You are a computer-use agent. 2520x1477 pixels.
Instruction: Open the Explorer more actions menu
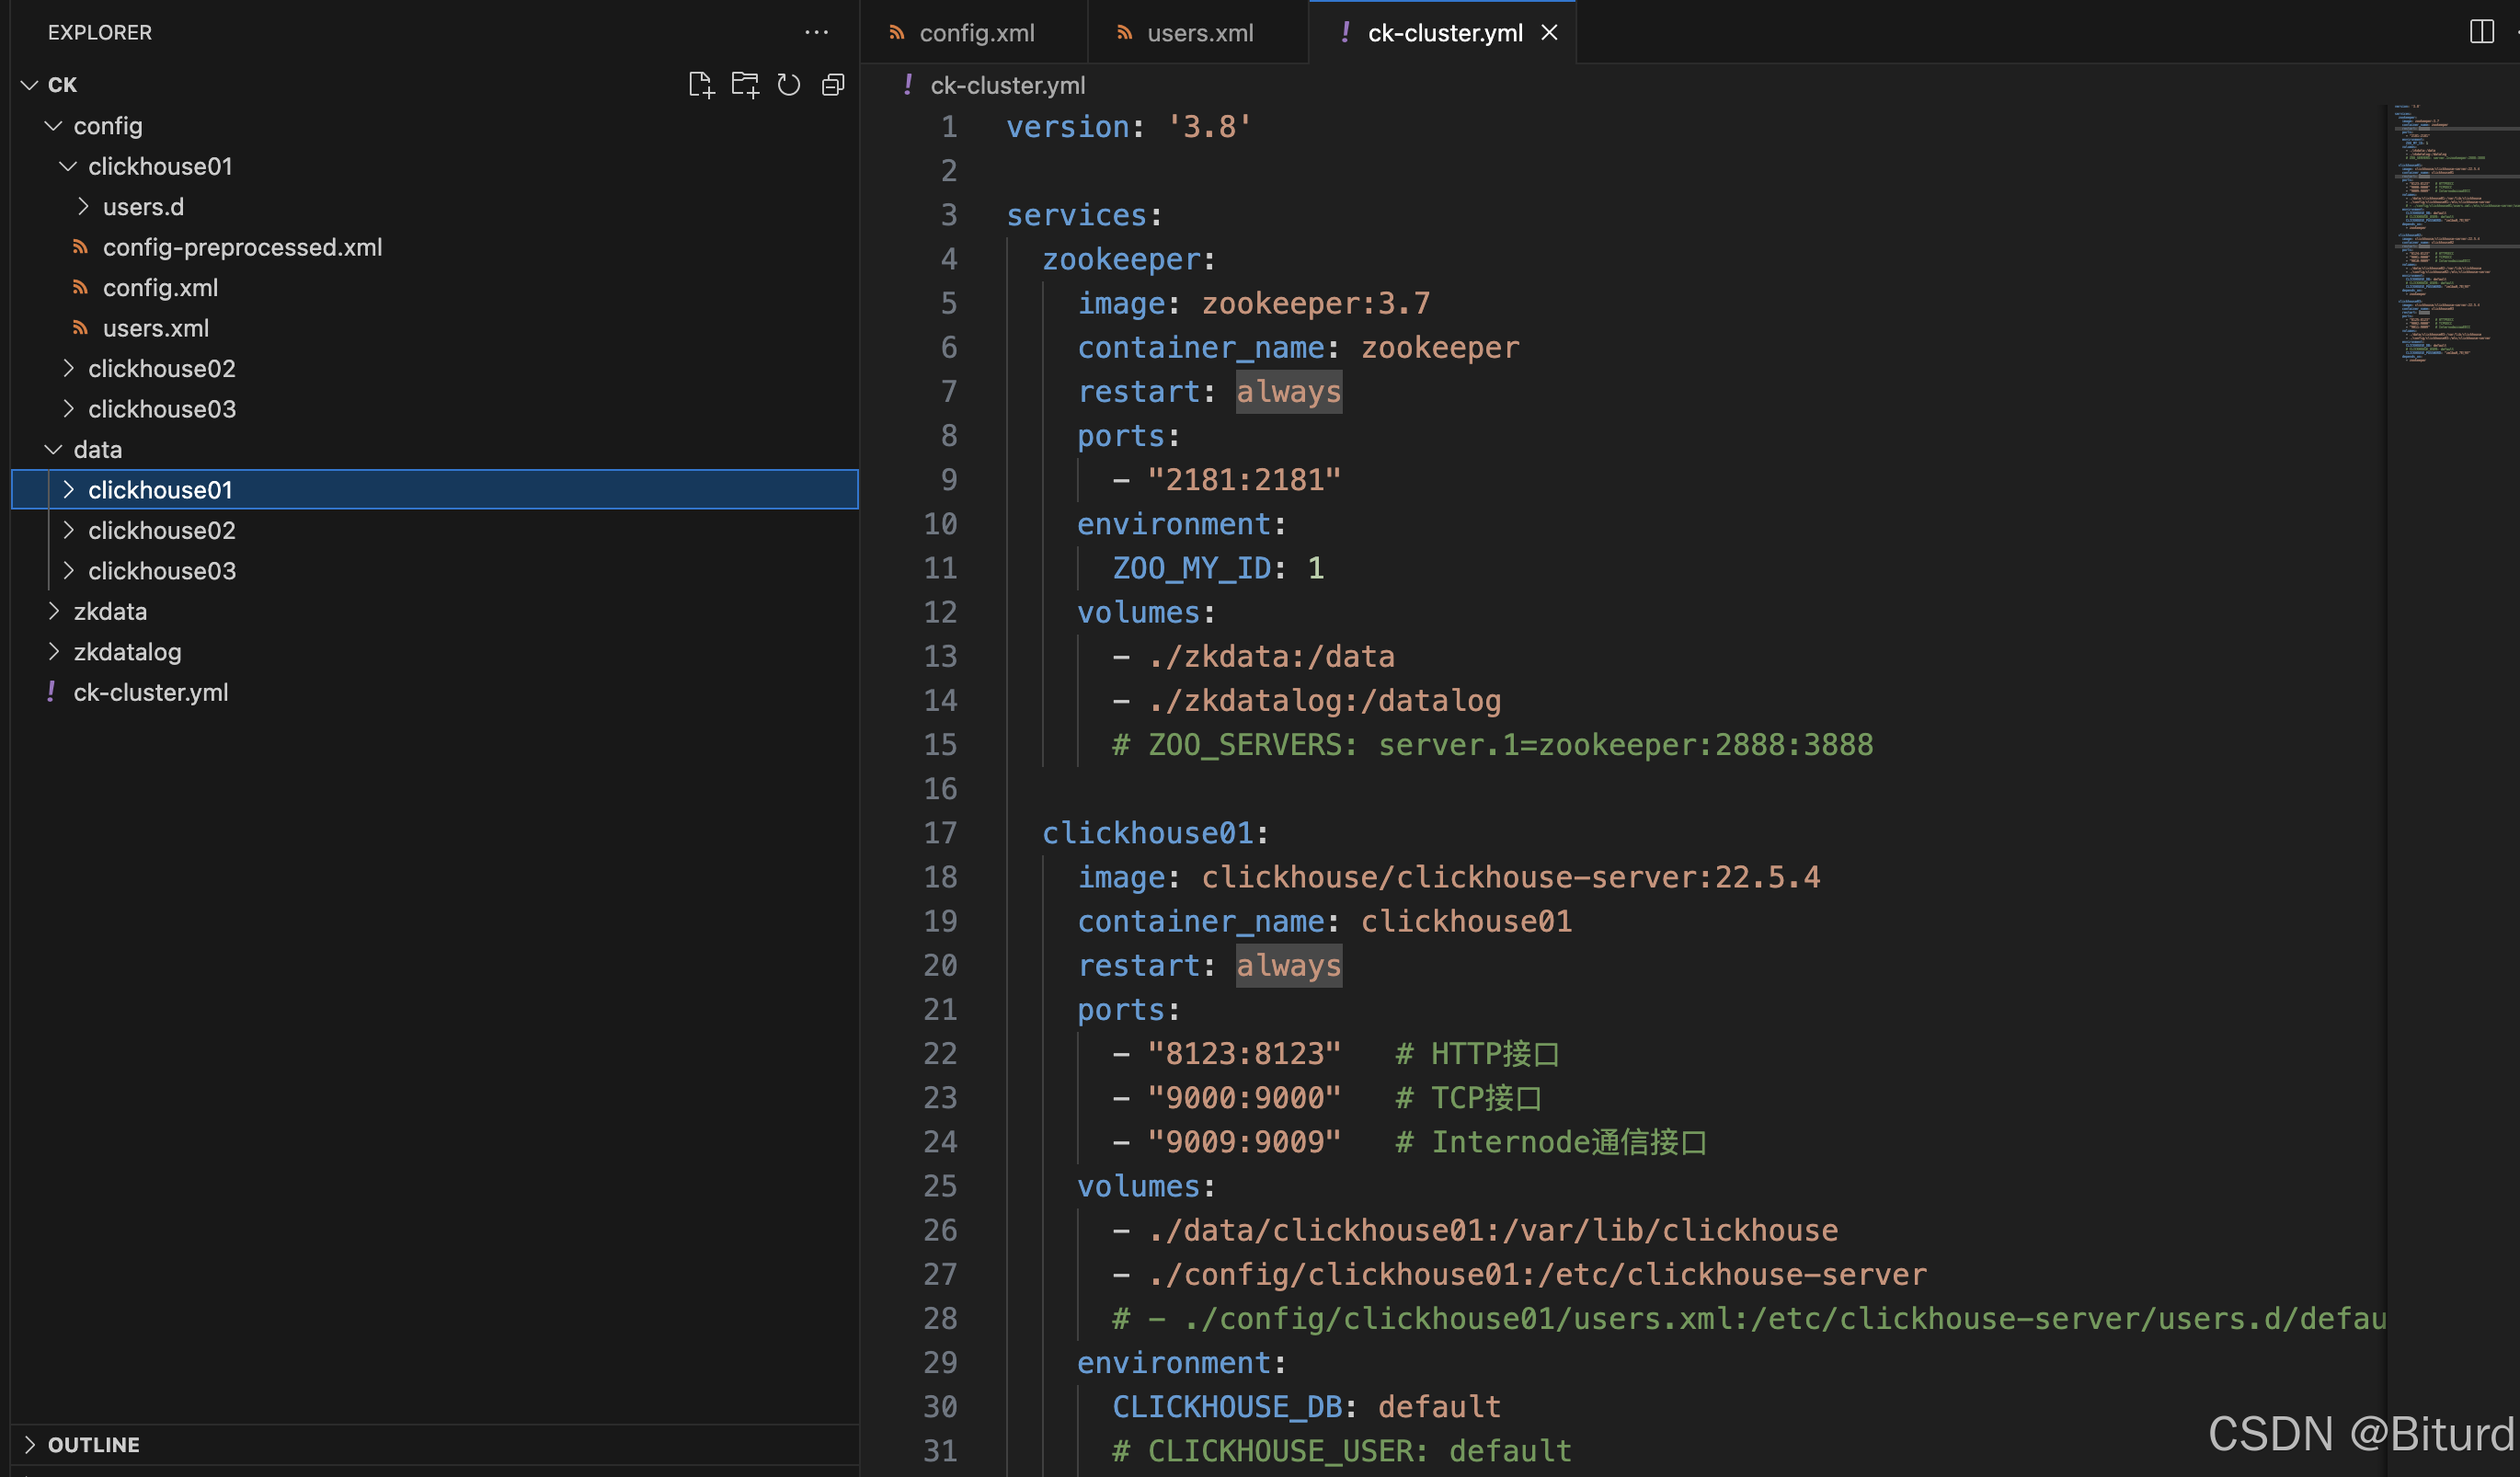pyautogui.click(x=816, y=32)
